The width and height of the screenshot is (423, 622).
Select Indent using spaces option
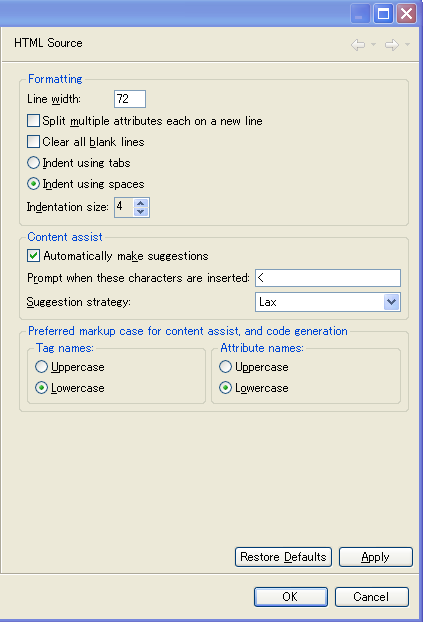click(x=33, y=184)
